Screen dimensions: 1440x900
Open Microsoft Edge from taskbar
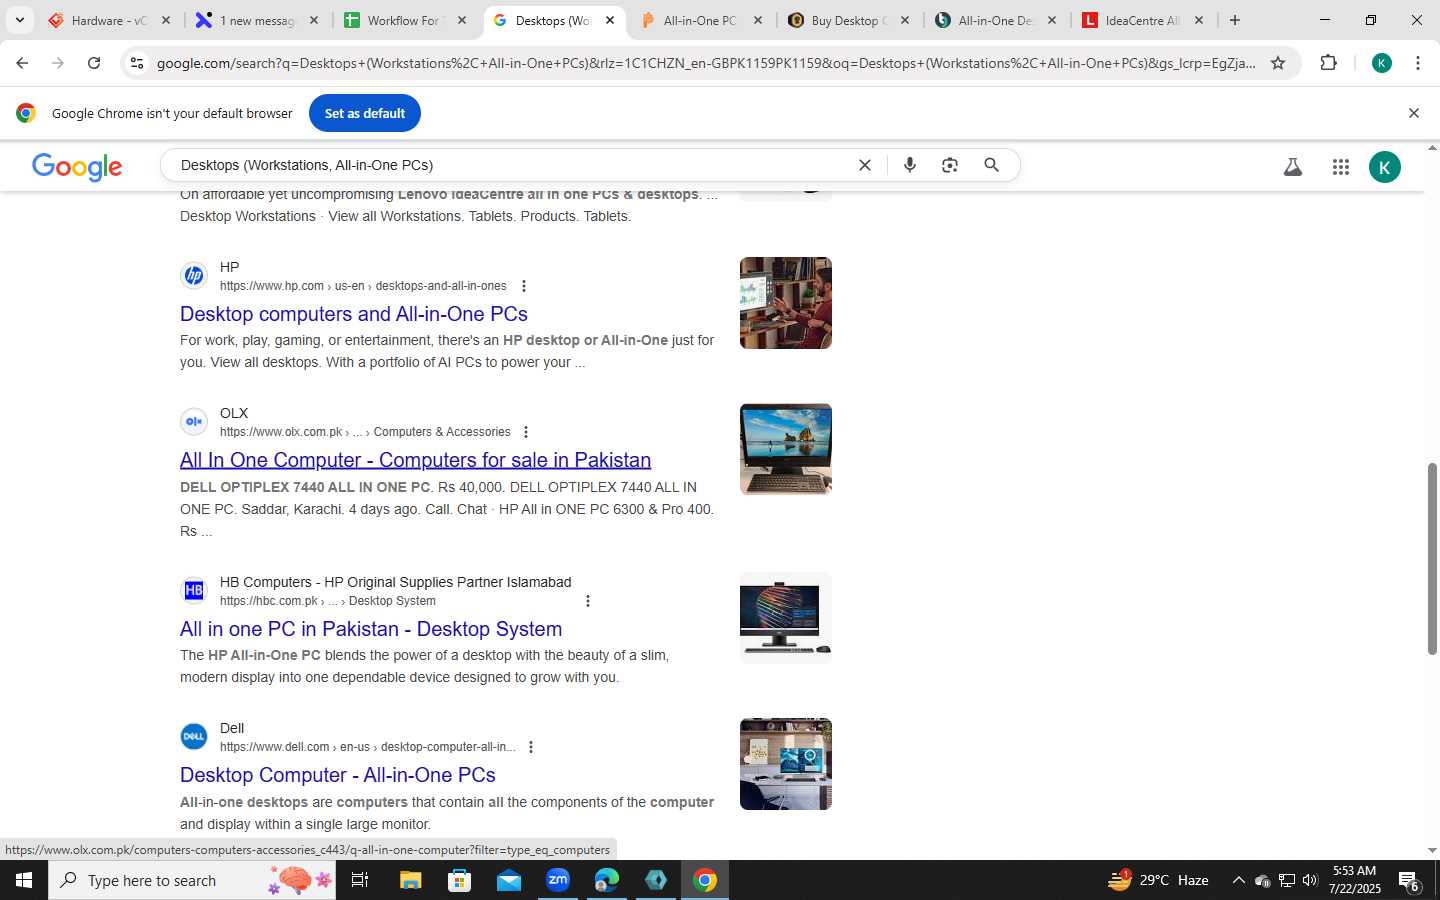[x=606, y=880]
